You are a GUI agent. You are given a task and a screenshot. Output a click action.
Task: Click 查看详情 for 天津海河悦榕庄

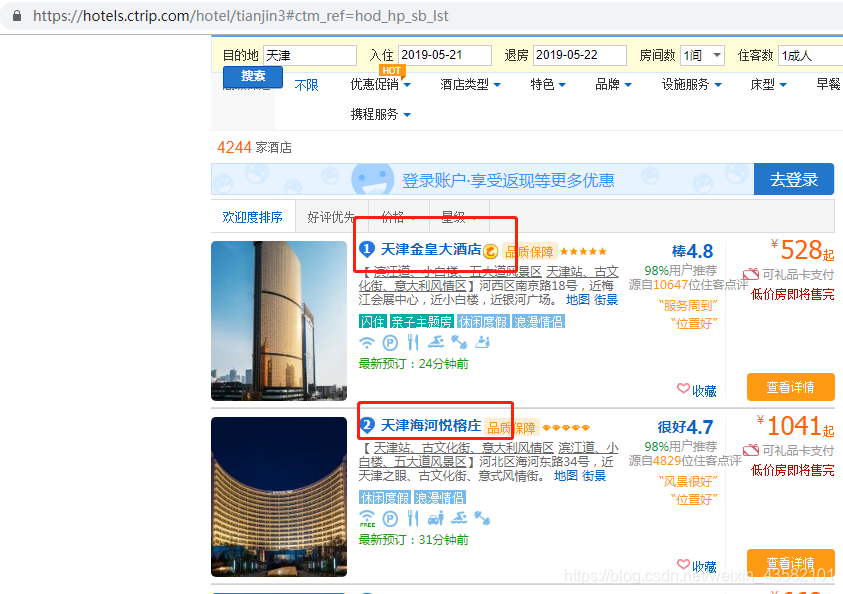[x=790, y=563]
